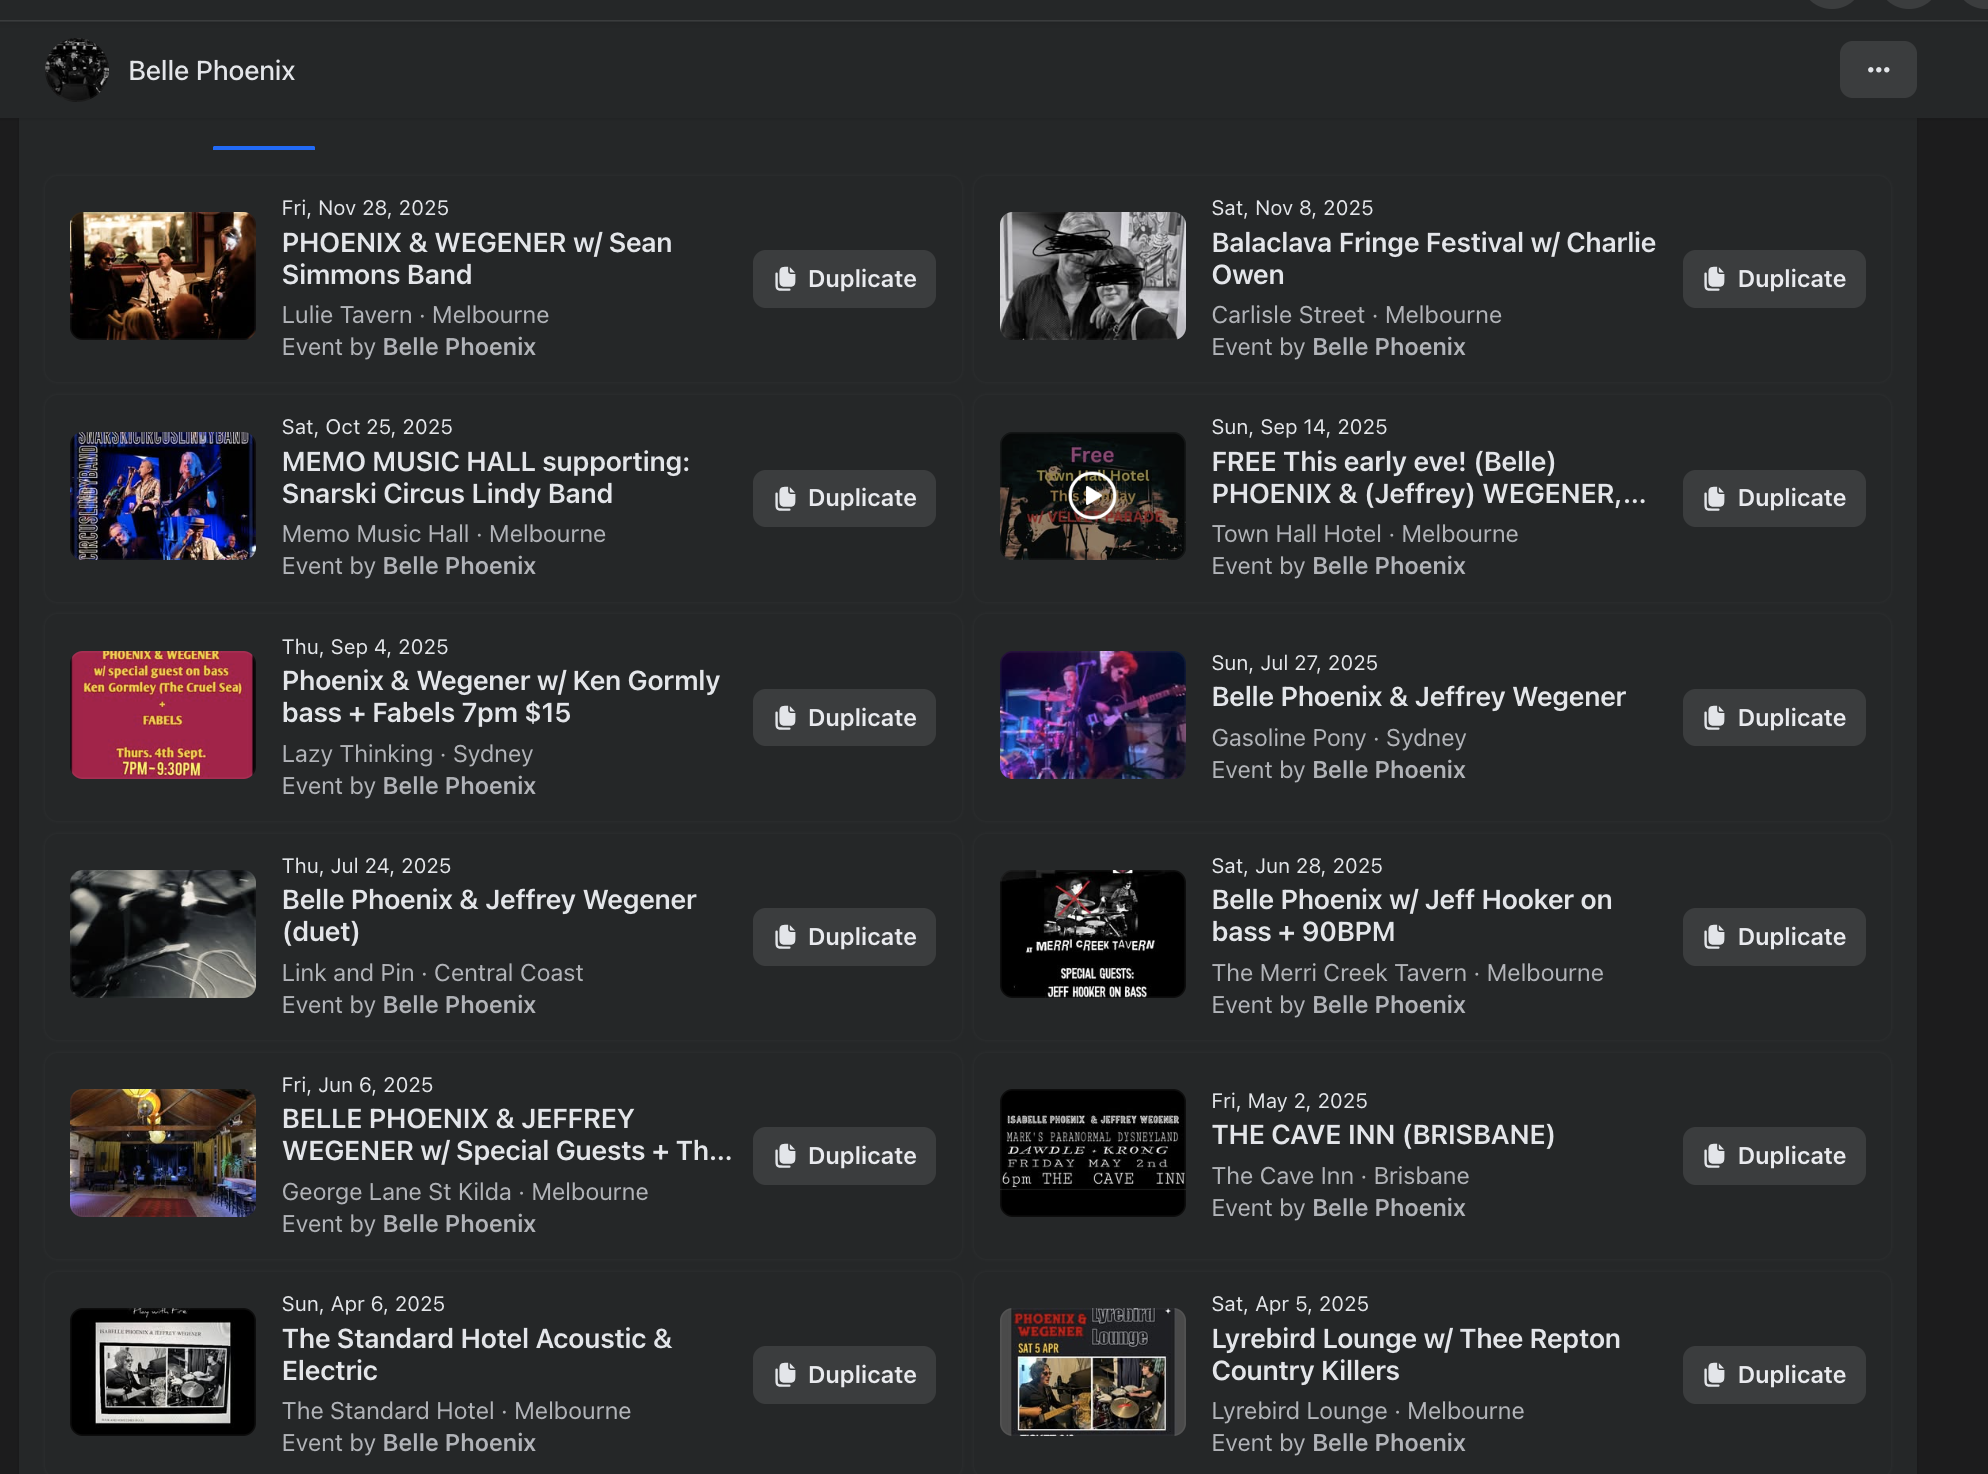This screenshot has width=1988, height=1474.
Task: Play the Town Hall Hotel event video
Action: (x=1092, y=496)
